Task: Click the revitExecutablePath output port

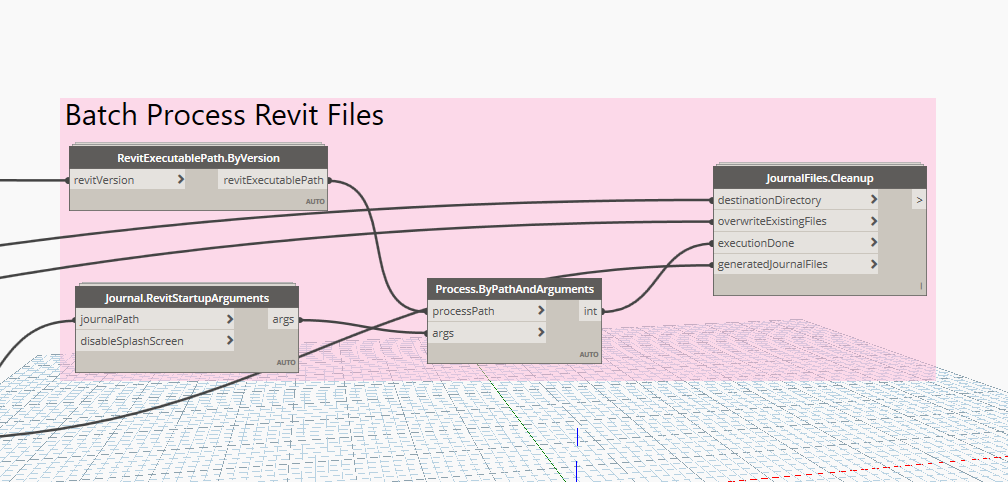Action: pos(273,180)
